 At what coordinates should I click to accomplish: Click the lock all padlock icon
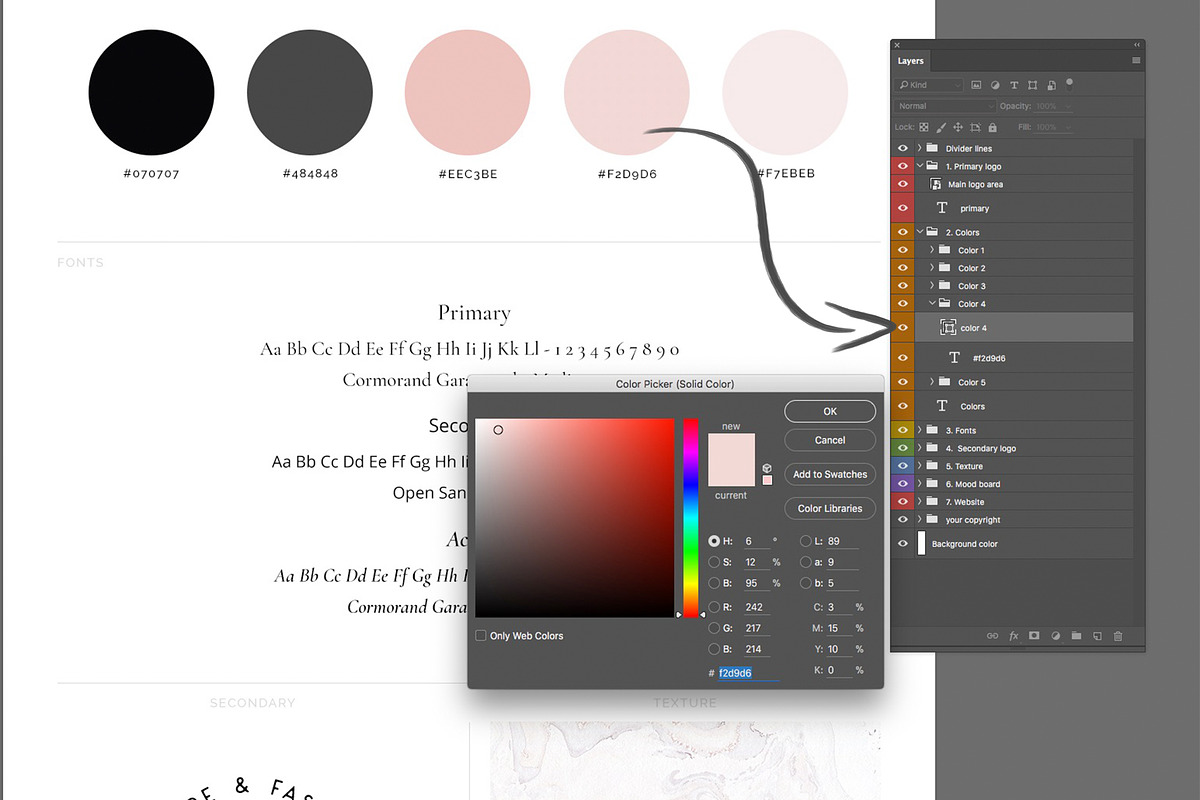click(x=992, y=128)
